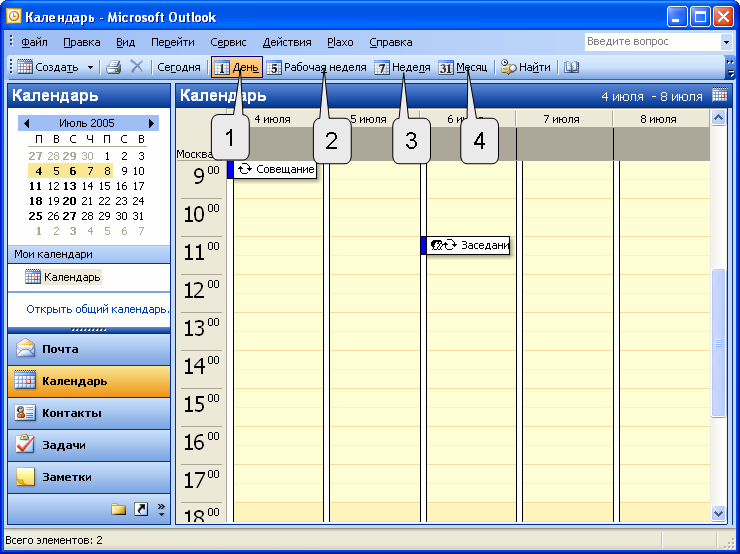Jump to today via the Сегодня button

(179, 67)
